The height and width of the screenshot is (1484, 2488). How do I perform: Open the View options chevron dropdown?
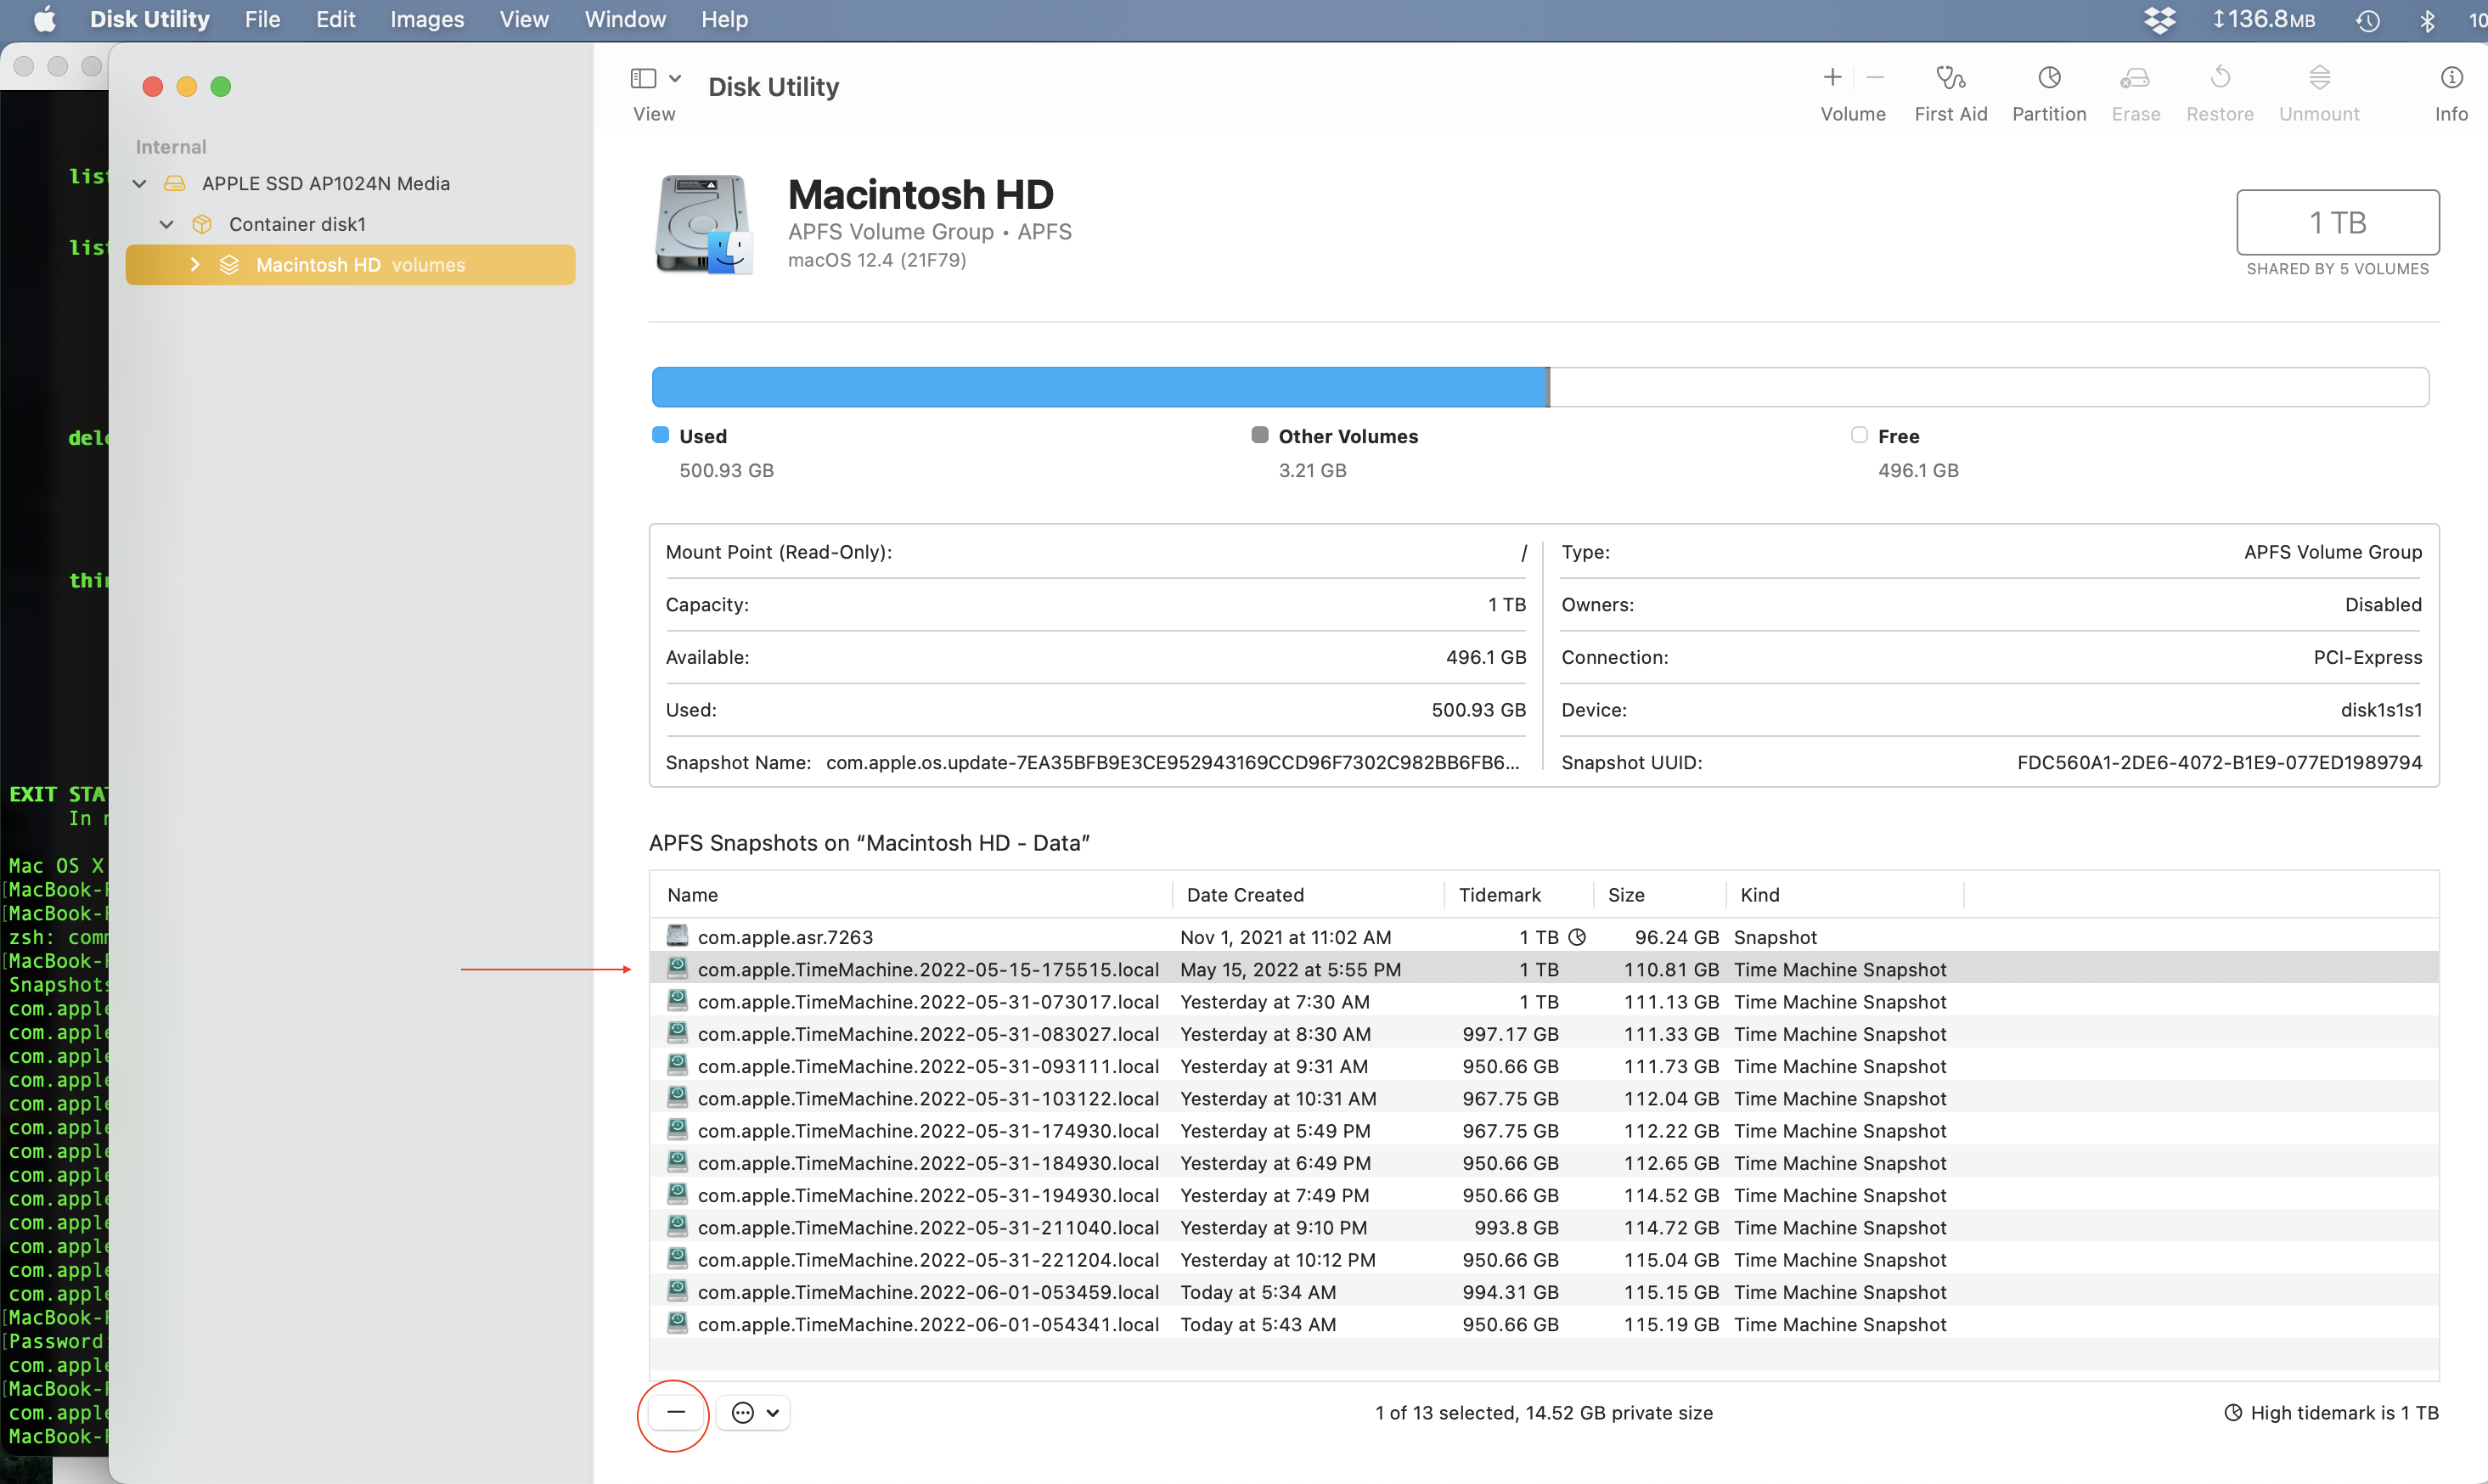coord(675,78)
